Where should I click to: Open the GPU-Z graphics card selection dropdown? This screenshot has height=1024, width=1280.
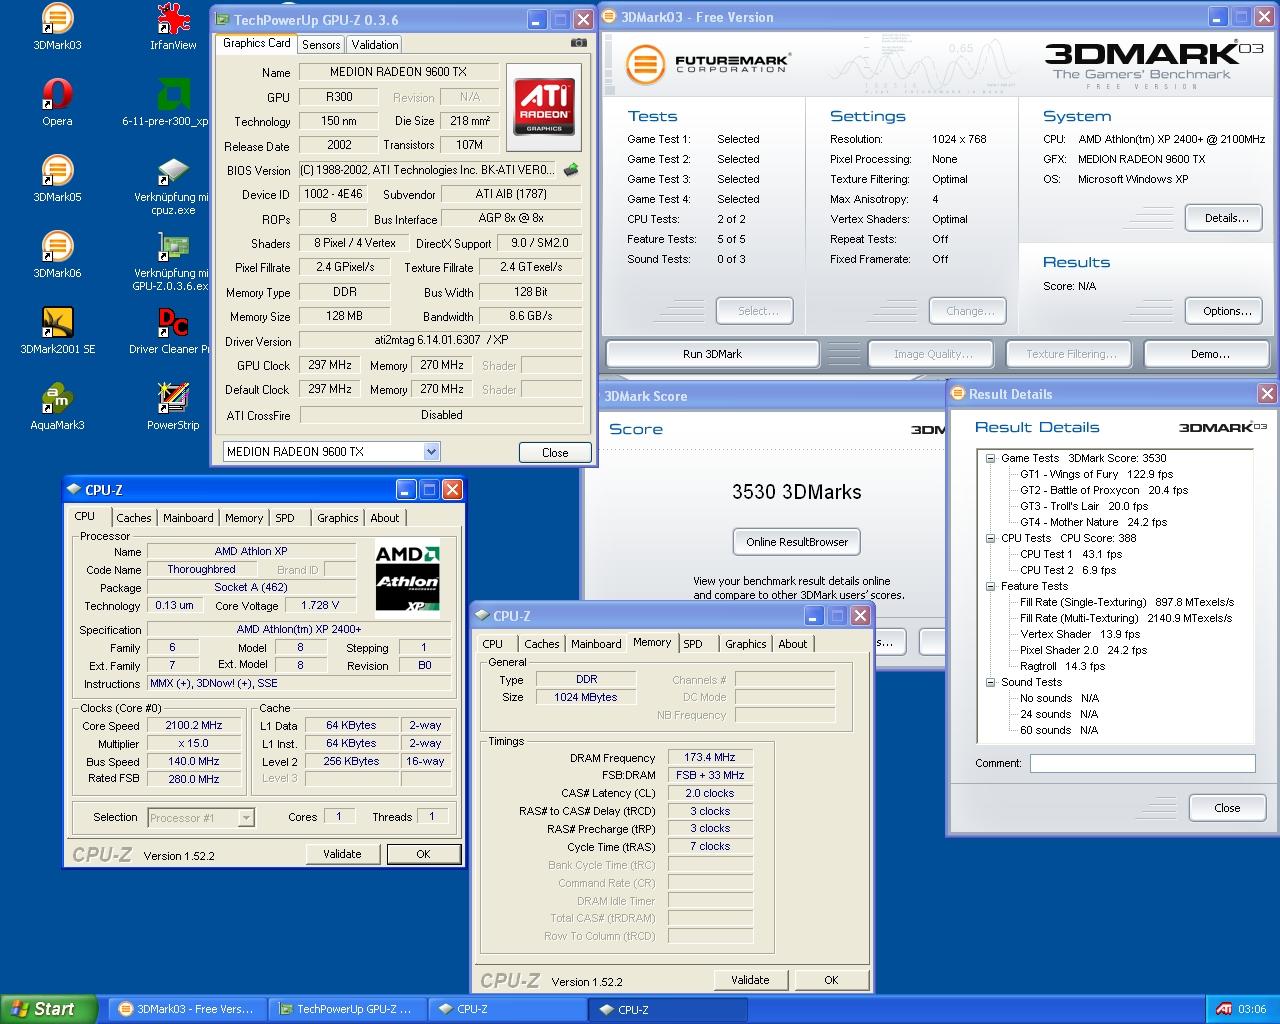pyautogui.click(x=431, y=452)
